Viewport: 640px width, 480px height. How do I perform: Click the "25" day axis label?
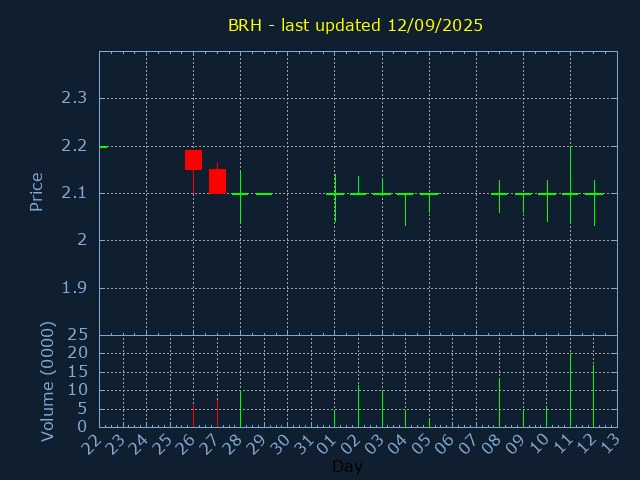[x=163, y=444]
